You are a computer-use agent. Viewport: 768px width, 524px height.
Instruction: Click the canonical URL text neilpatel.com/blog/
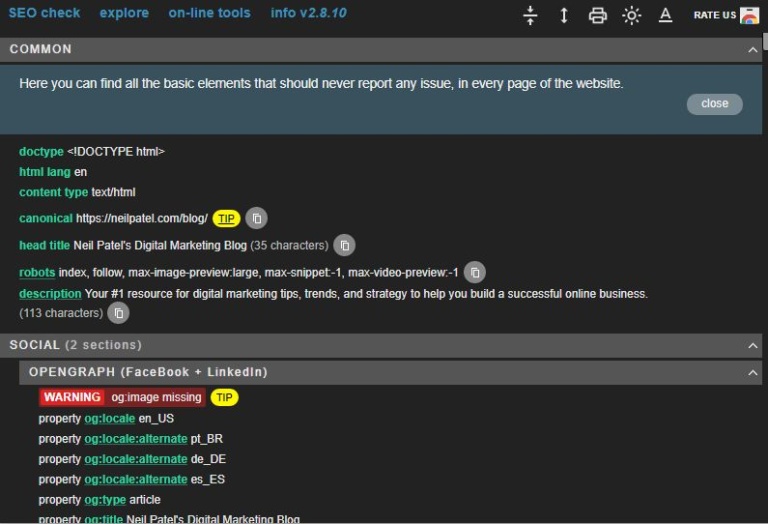click(142, 218)
